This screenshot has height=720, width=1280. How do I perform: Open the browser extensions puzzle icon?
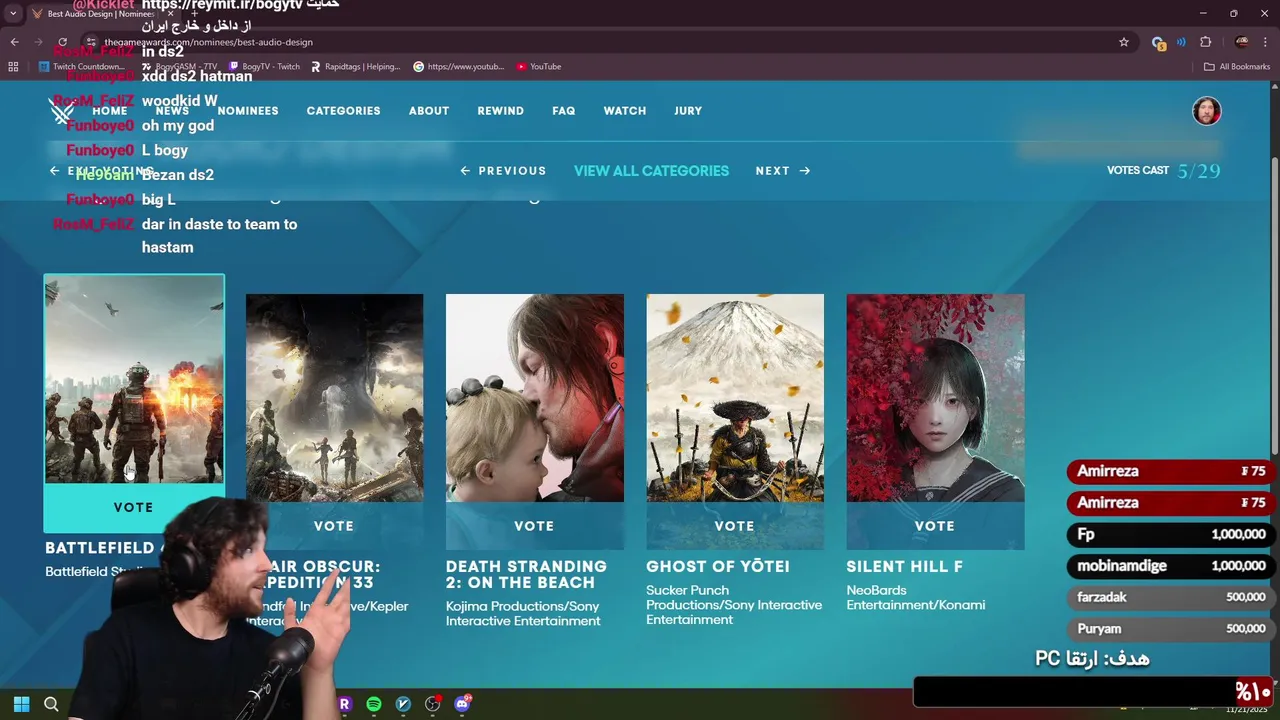1205,42
